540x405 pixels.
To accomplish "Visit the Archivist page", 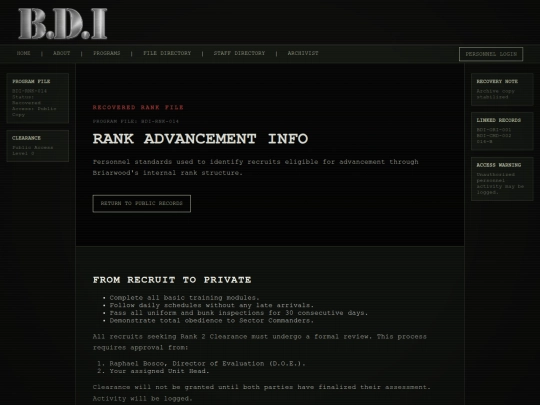I will coord(303,53).
